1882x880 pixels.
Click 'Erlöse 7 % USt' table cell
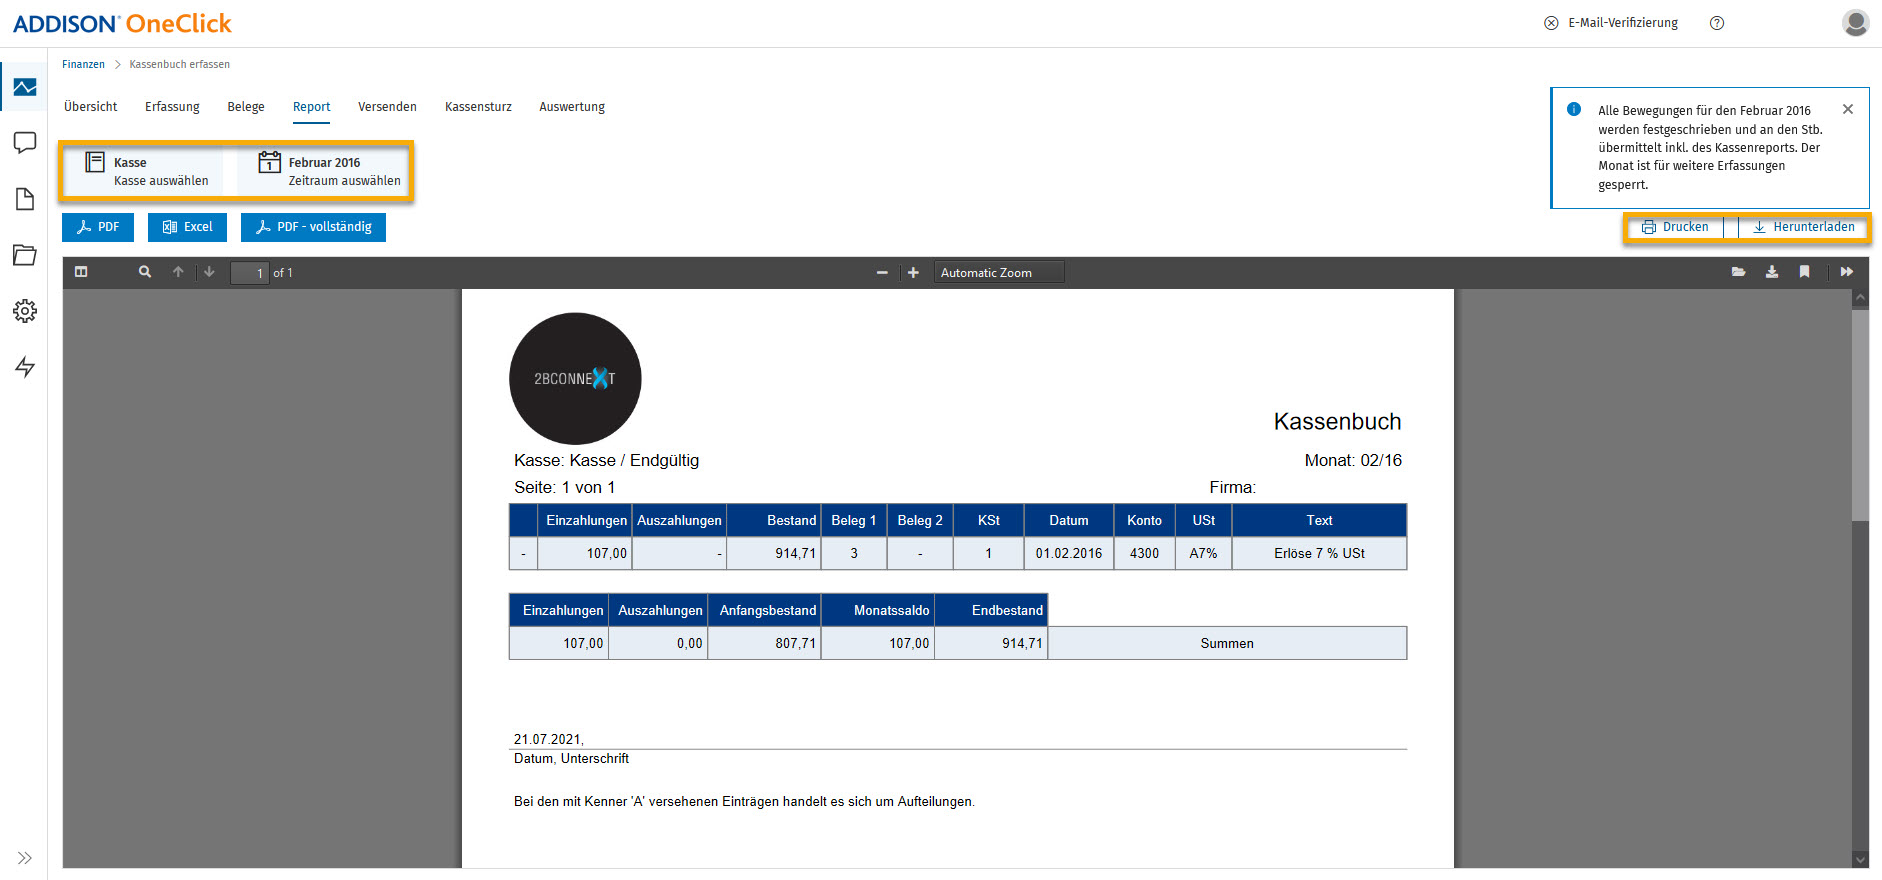tap(1319, 553)
